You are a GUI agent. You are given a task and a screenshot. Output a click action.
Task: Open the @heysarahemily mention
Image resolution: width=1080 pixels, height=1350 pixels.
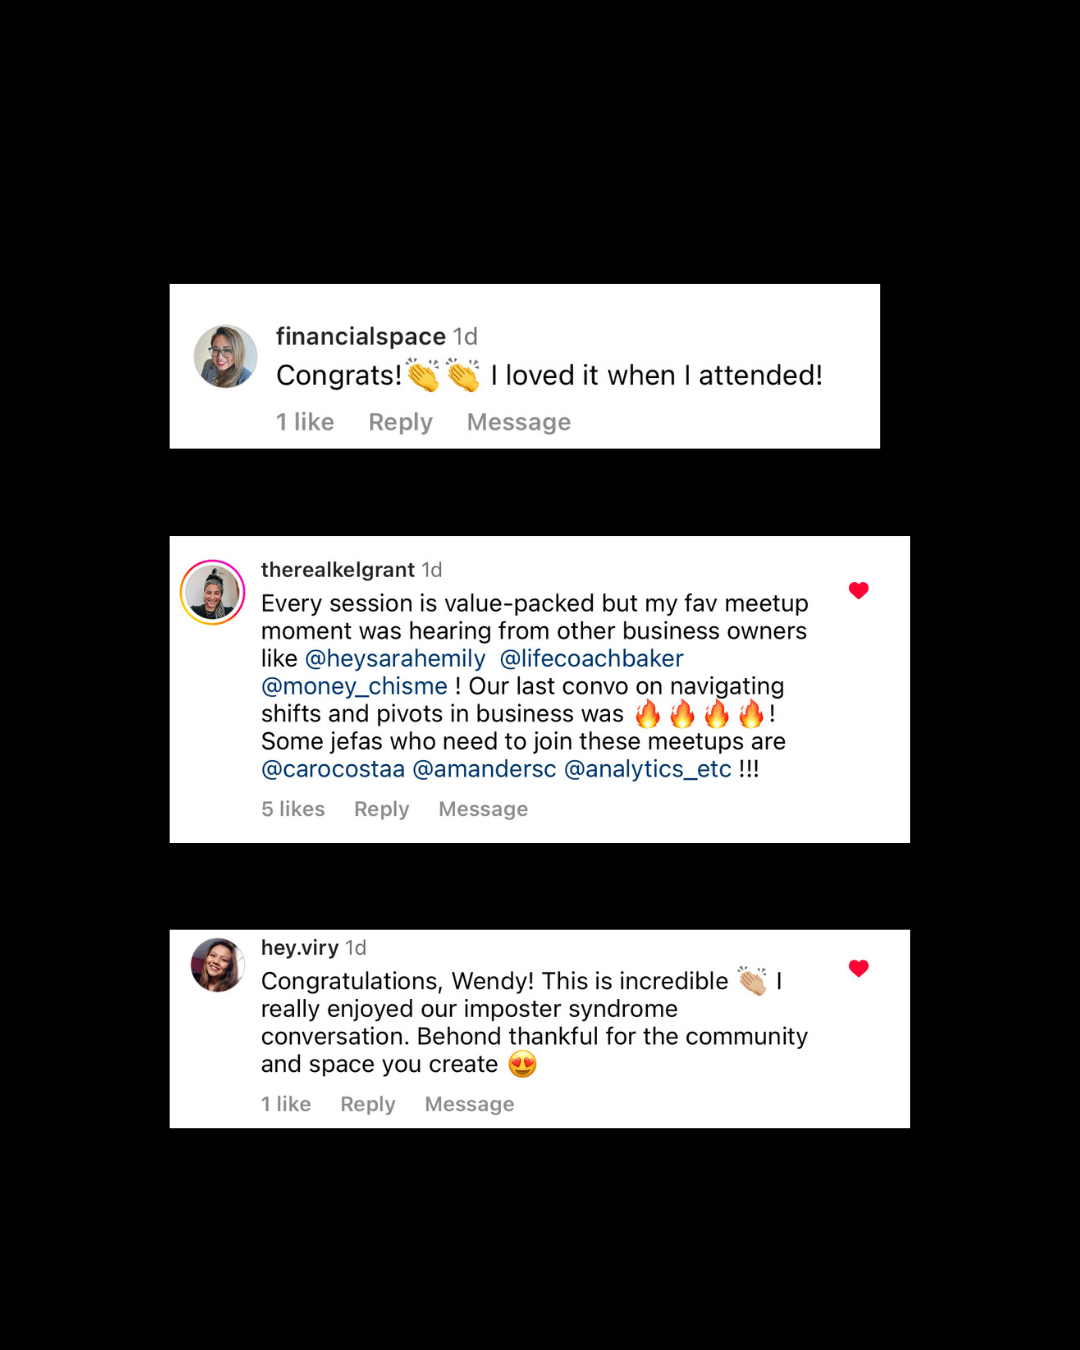point(395,659)
